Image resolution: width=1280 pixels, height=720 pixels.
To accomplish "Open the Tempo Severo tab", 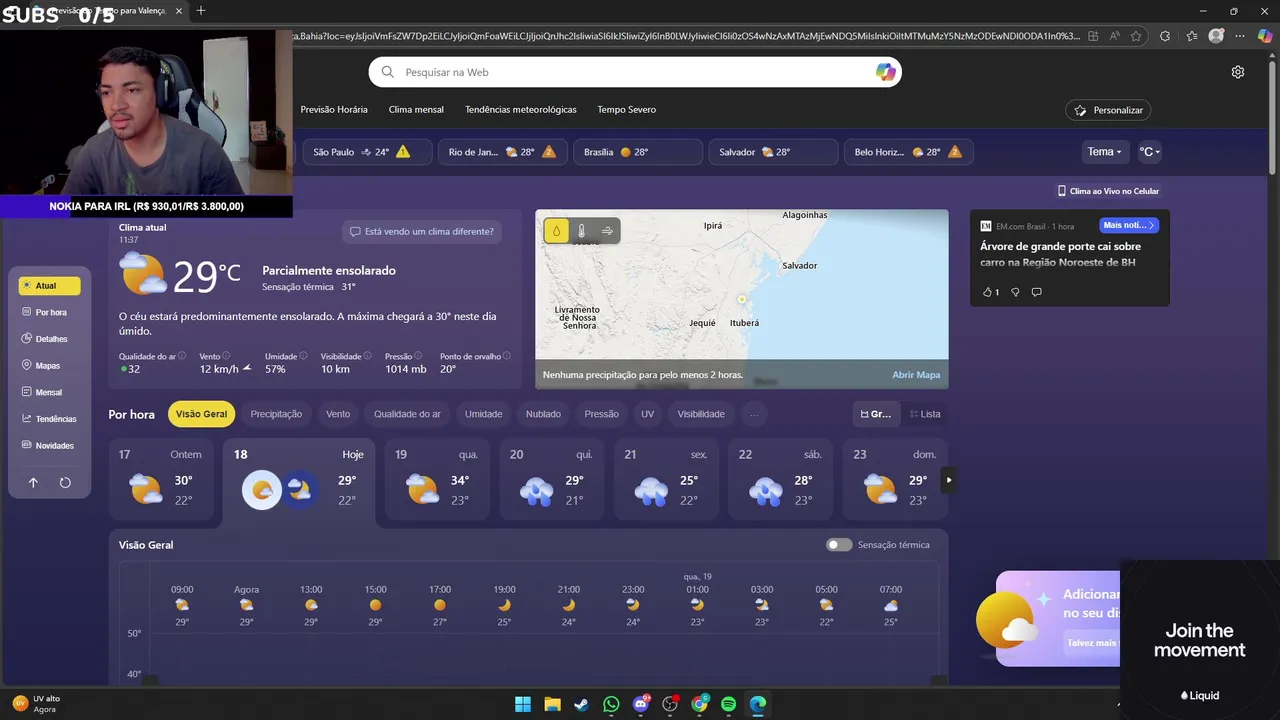I will pyautogui.click(x=627, y=109).
